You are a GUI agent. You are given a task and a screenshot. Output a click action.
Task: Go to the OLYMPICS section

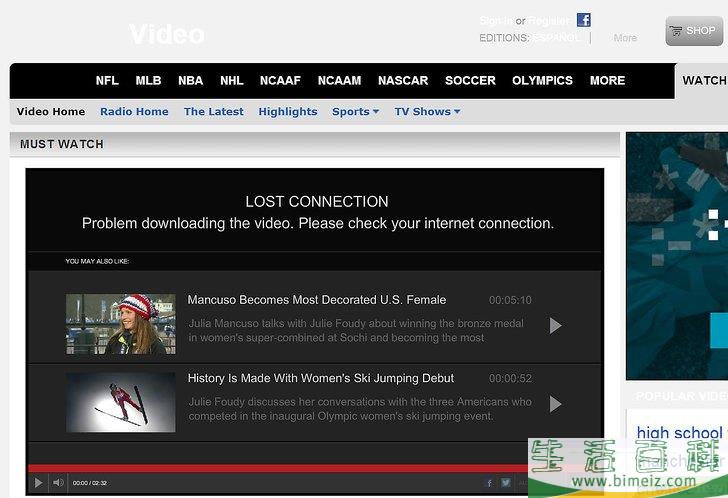[x=542, y=81]
